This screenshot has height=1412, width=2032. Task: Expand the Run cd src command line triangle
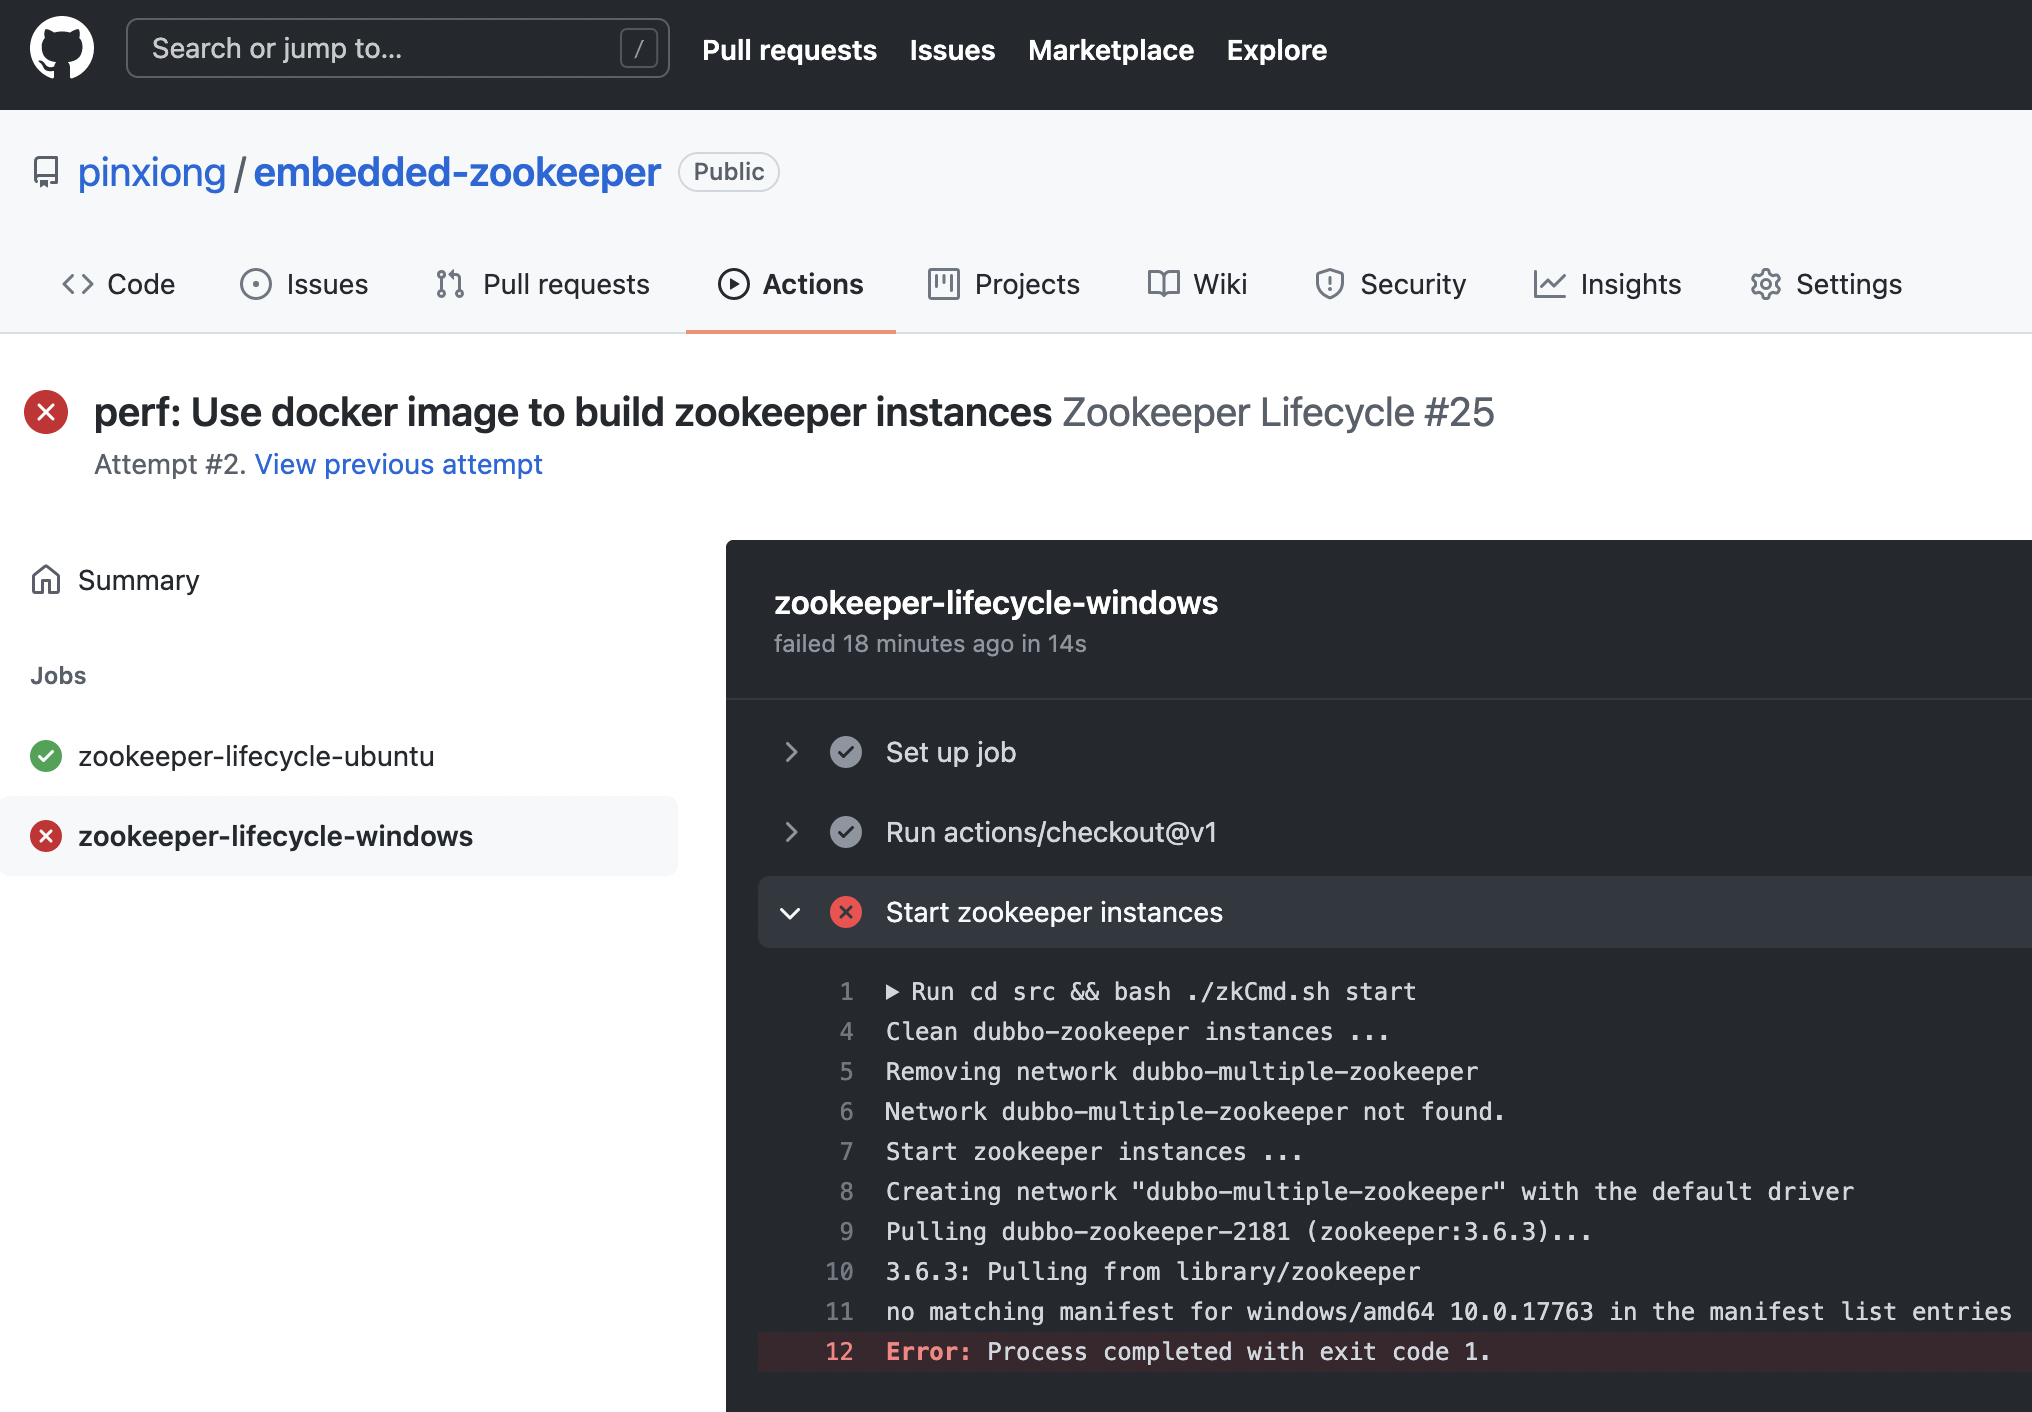[892, 992]
